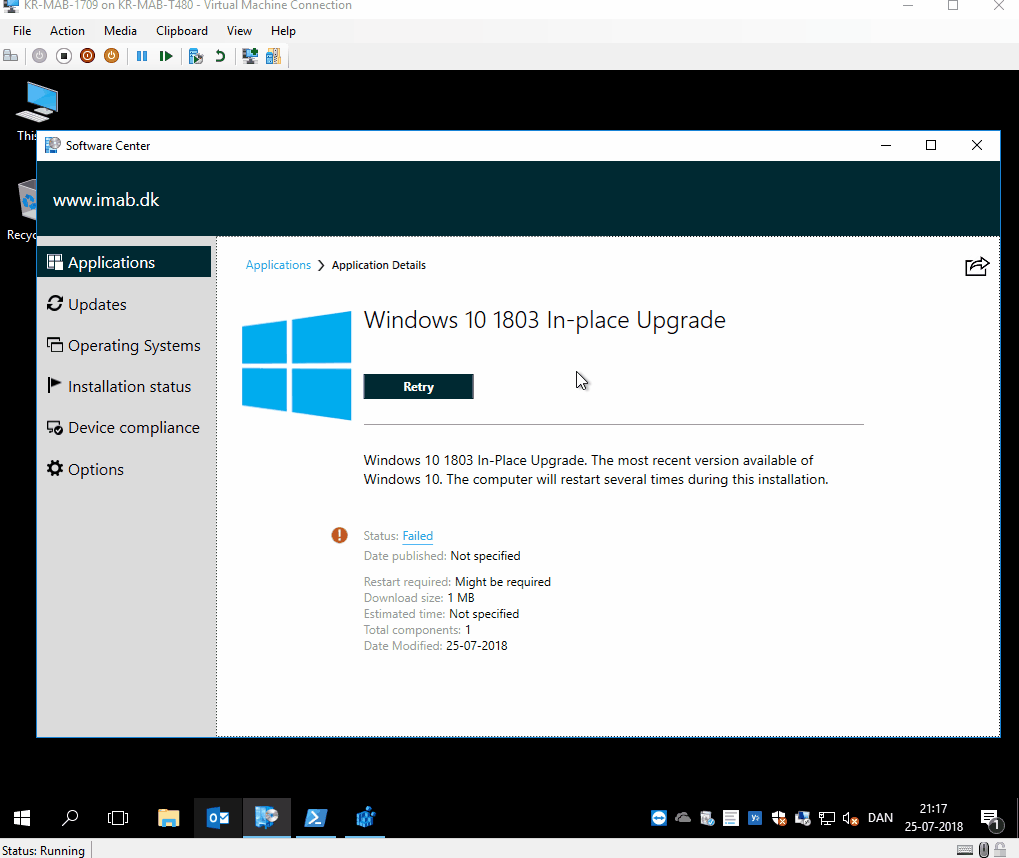Select Applications in Software Center sidebar
This screenshot has width=1019, height=858.
124,262
